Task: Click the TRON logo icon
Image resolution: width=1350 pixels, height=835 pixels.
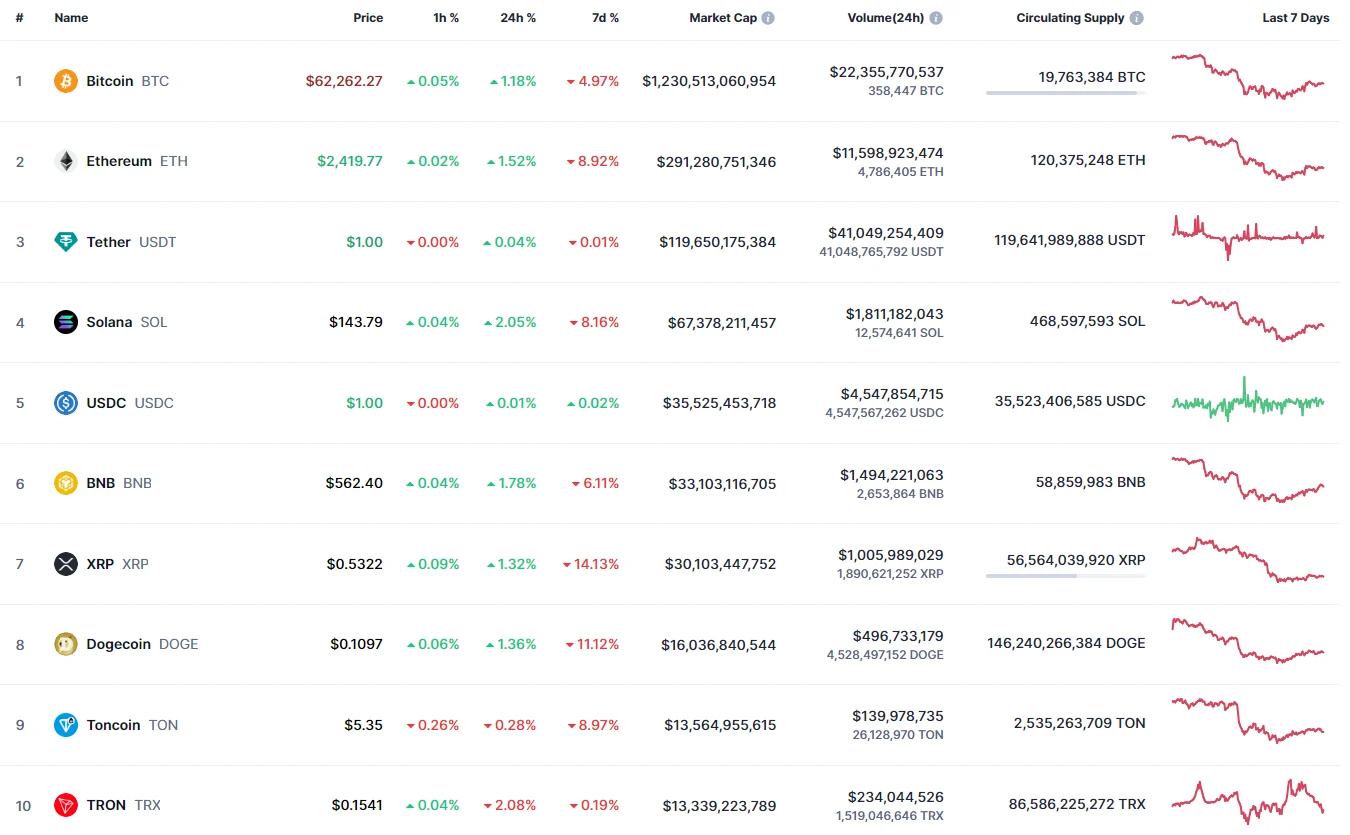Action: (65, 805)
